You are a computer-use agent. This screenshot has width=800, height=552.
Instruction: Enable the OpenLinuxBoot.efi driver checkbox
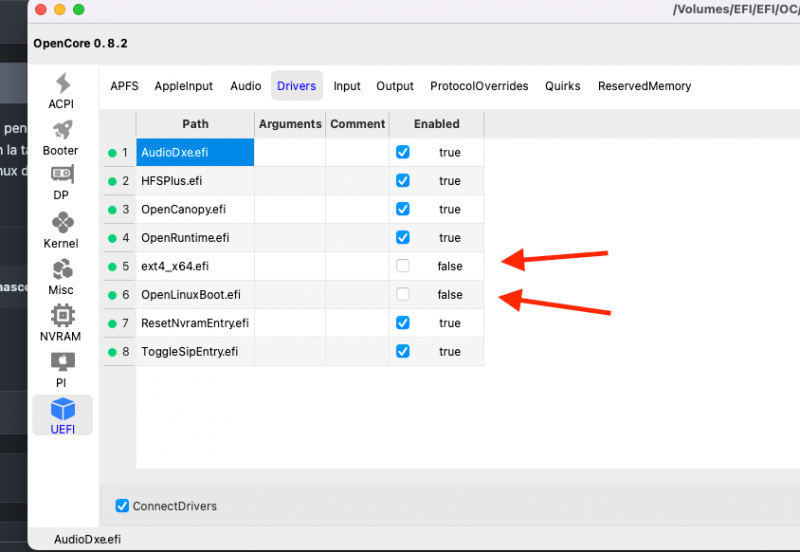click(x=403, y=294)
